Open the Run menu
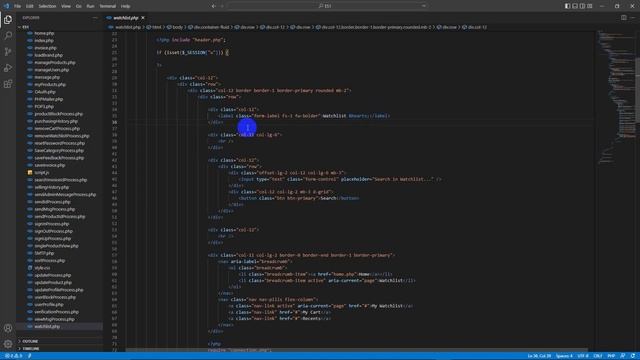The height and width of the screenshot is (360, 640). pos(91,6)
